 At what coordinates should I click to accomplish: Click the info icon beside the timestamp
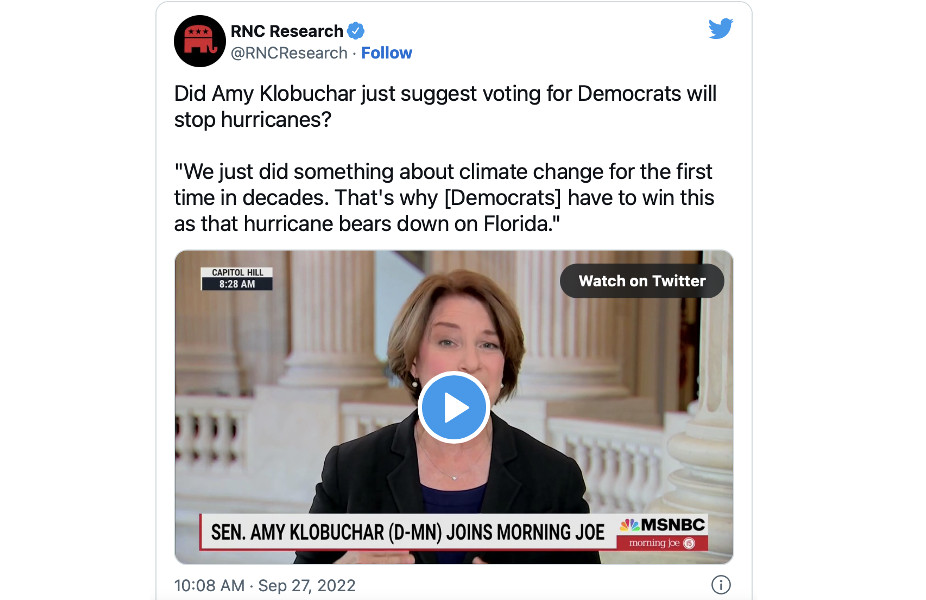[720, 585]
